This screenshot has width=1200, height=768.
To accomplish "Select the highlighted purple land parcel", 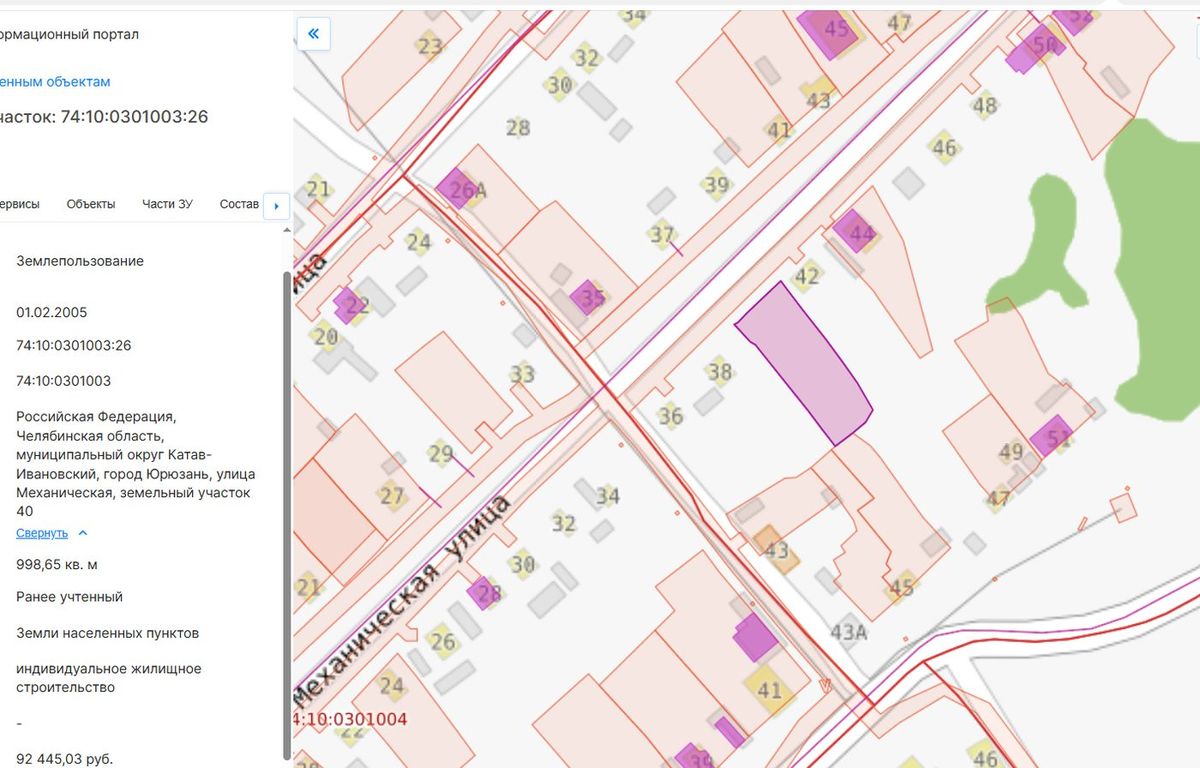I will [804, 364].
